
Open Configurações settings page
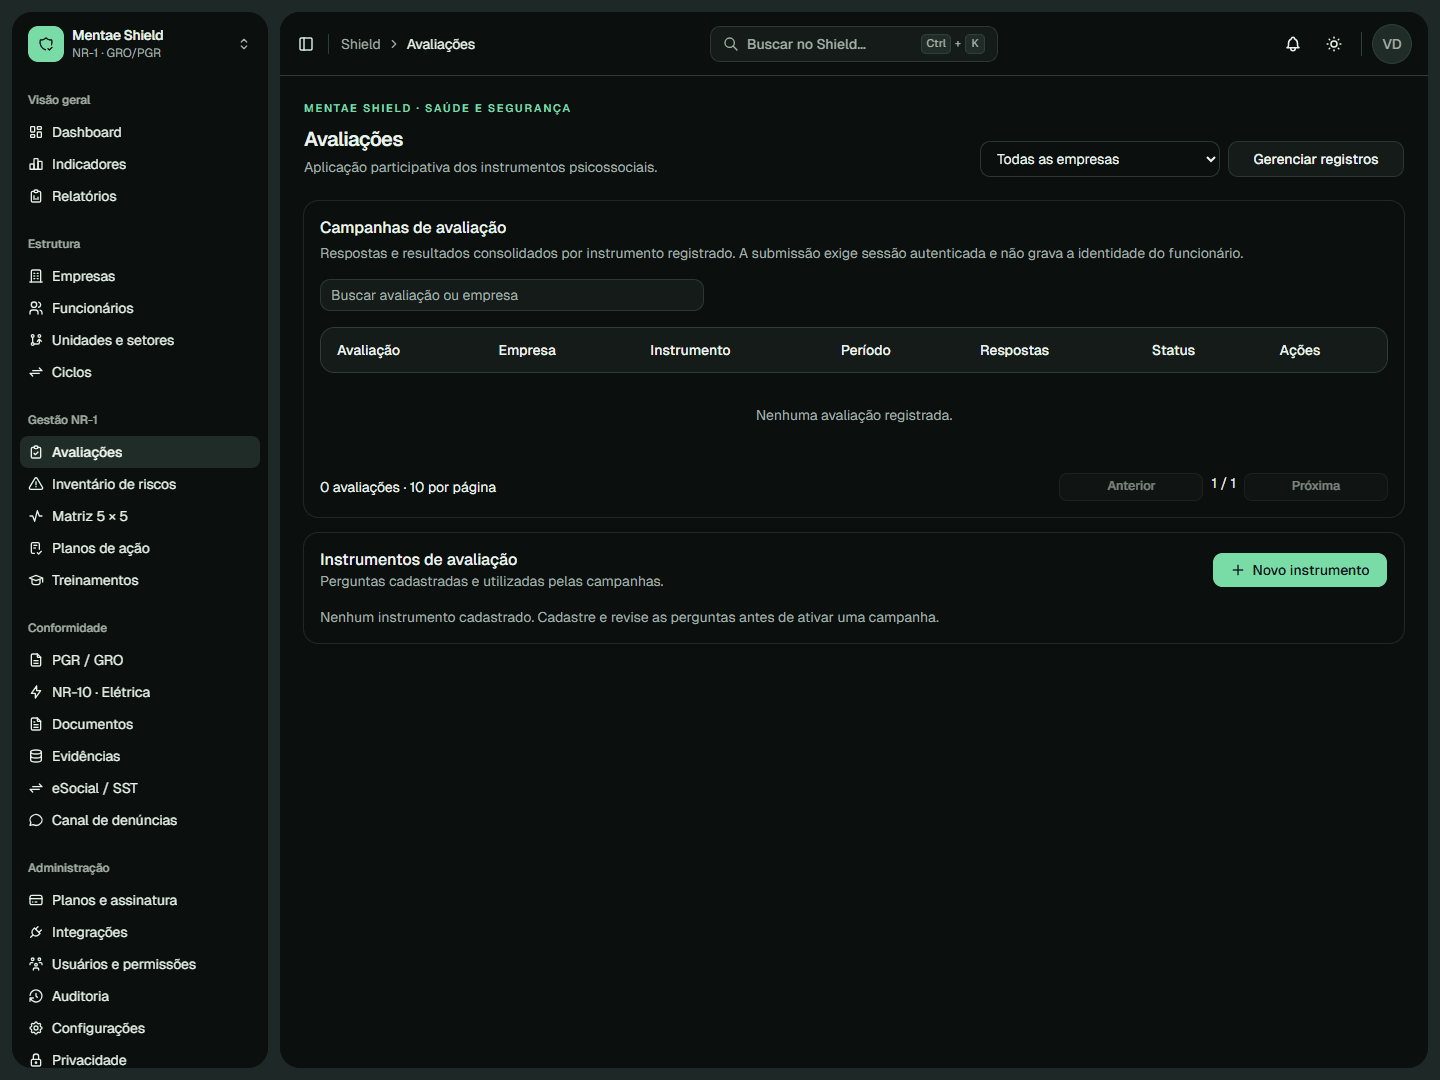tap(140, 1028)
